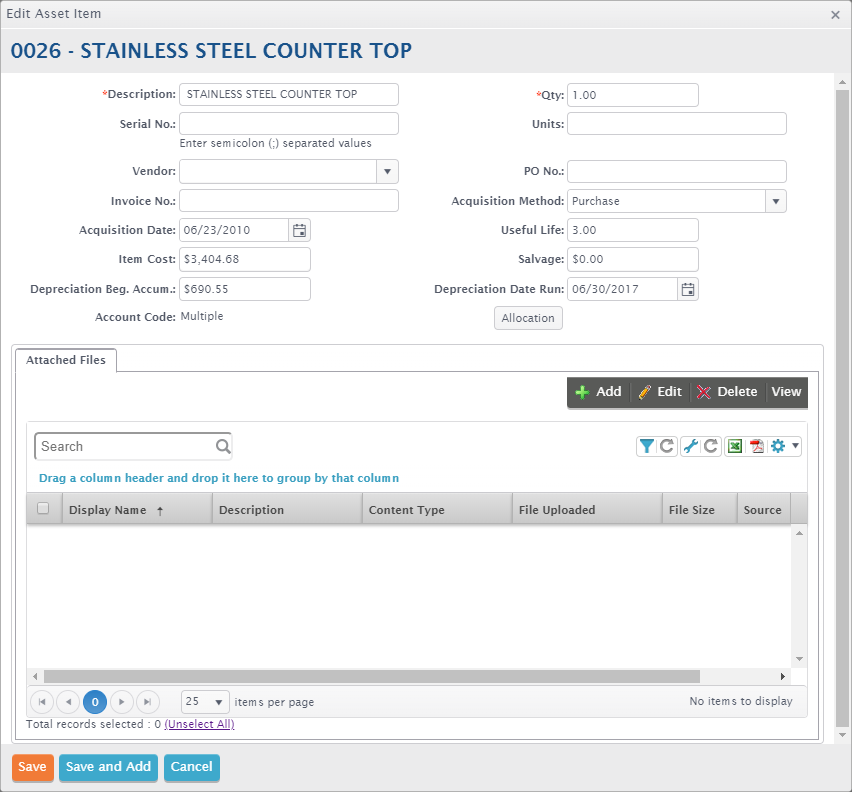Open the gear settings dropdown menu
Viewport: 852px width, 792px height.
click(785, 446)
